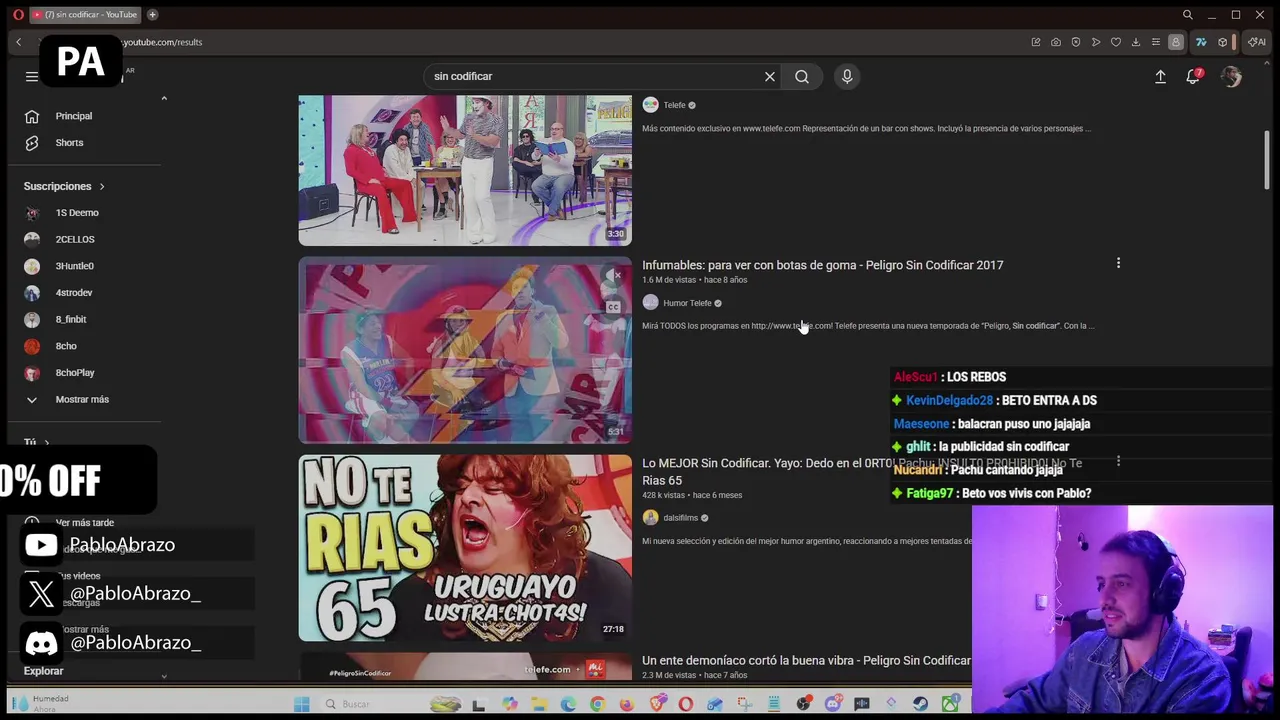Open Opera downloads icon
The height and width of the screenshot is (720, 1280).
1136,42
